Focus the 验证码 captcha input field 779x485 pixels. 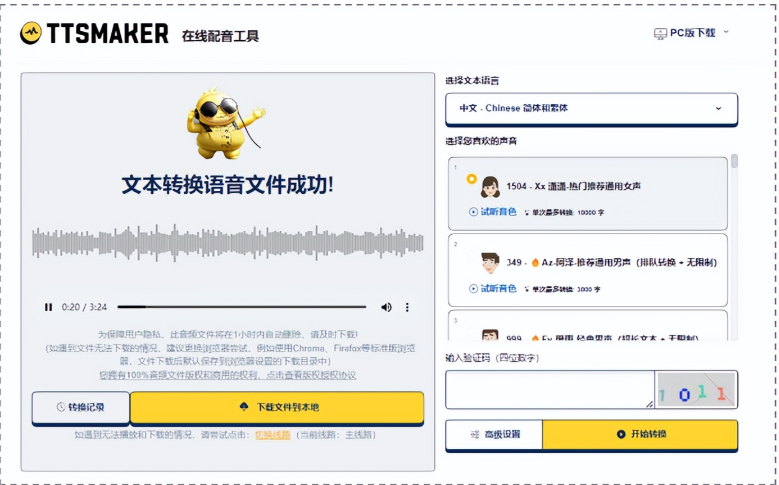(x=549, y=390)
